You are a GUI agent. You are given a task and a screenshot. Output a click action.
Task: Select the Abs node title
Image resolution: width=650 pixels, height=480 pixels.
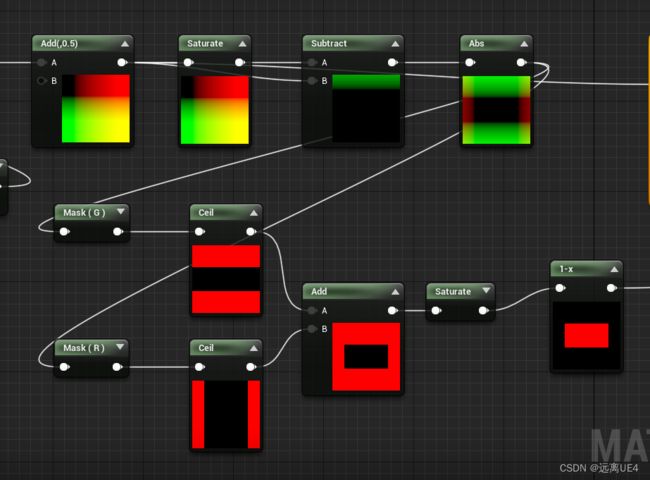click(476, 44)
